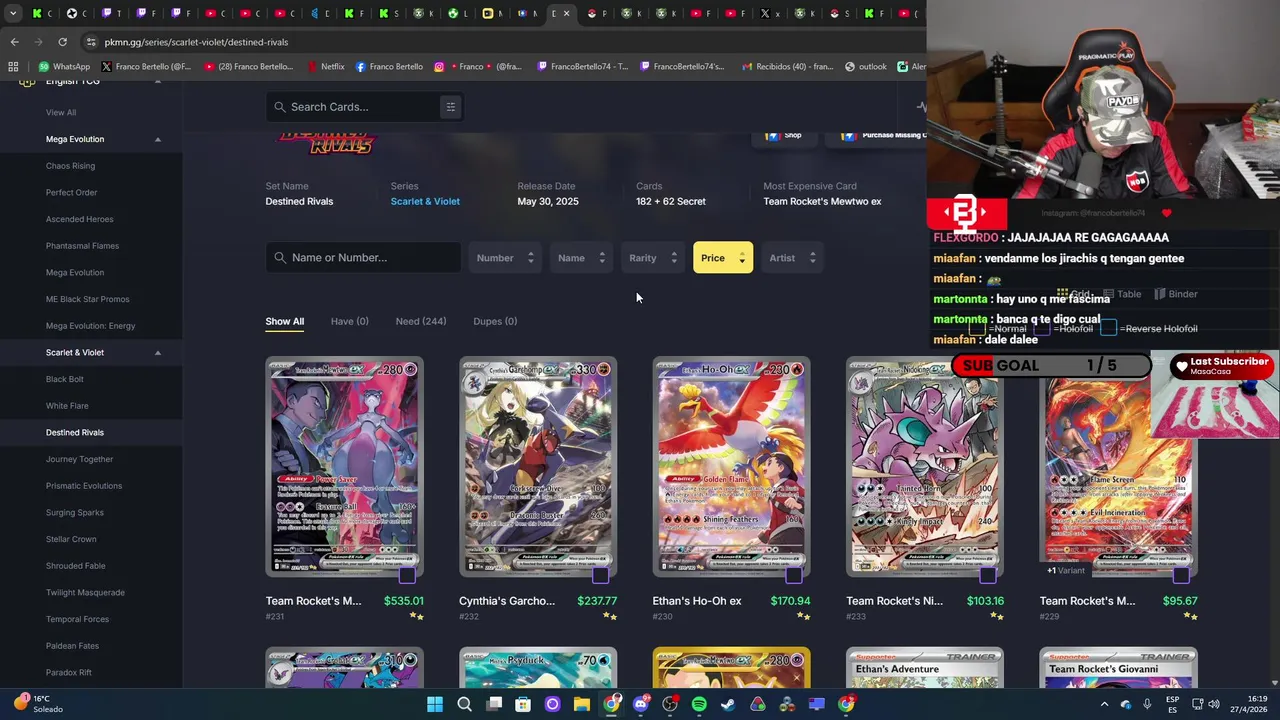Open the Netflix bookmark
Viewport: 1280px width, 720px height.
click(x=325, y=67)
